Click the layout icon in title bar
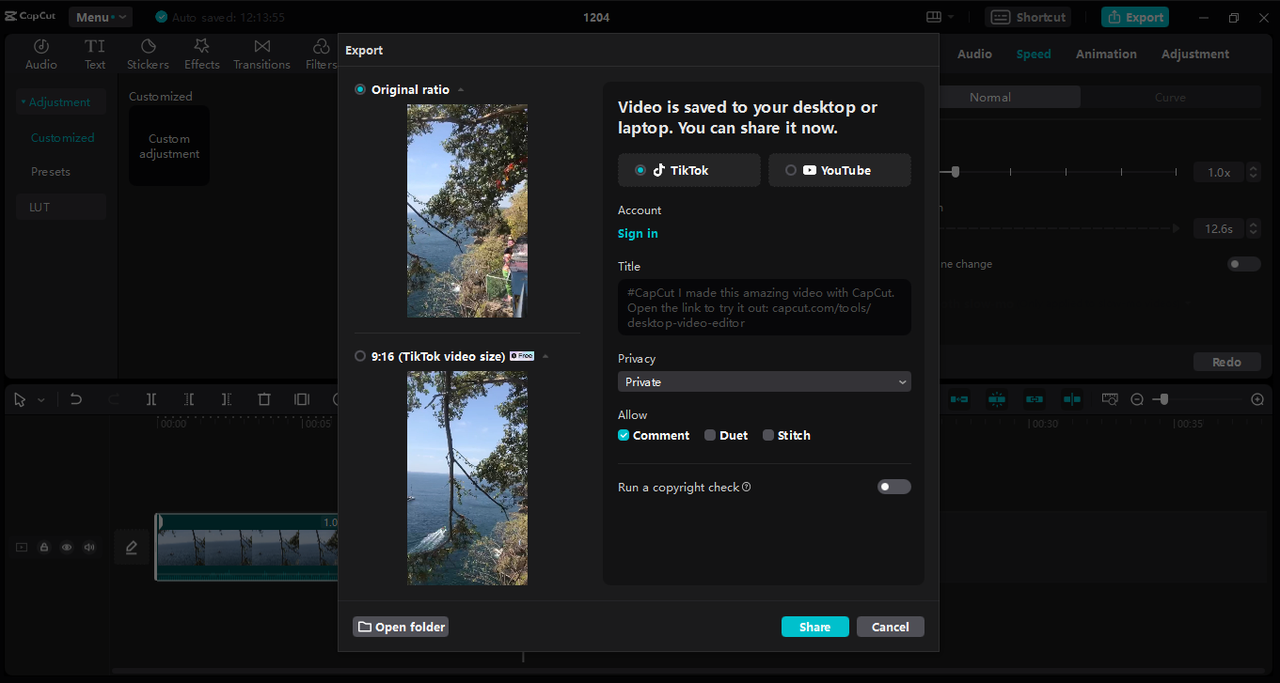 pyautogui.click(x=934, y=17)
